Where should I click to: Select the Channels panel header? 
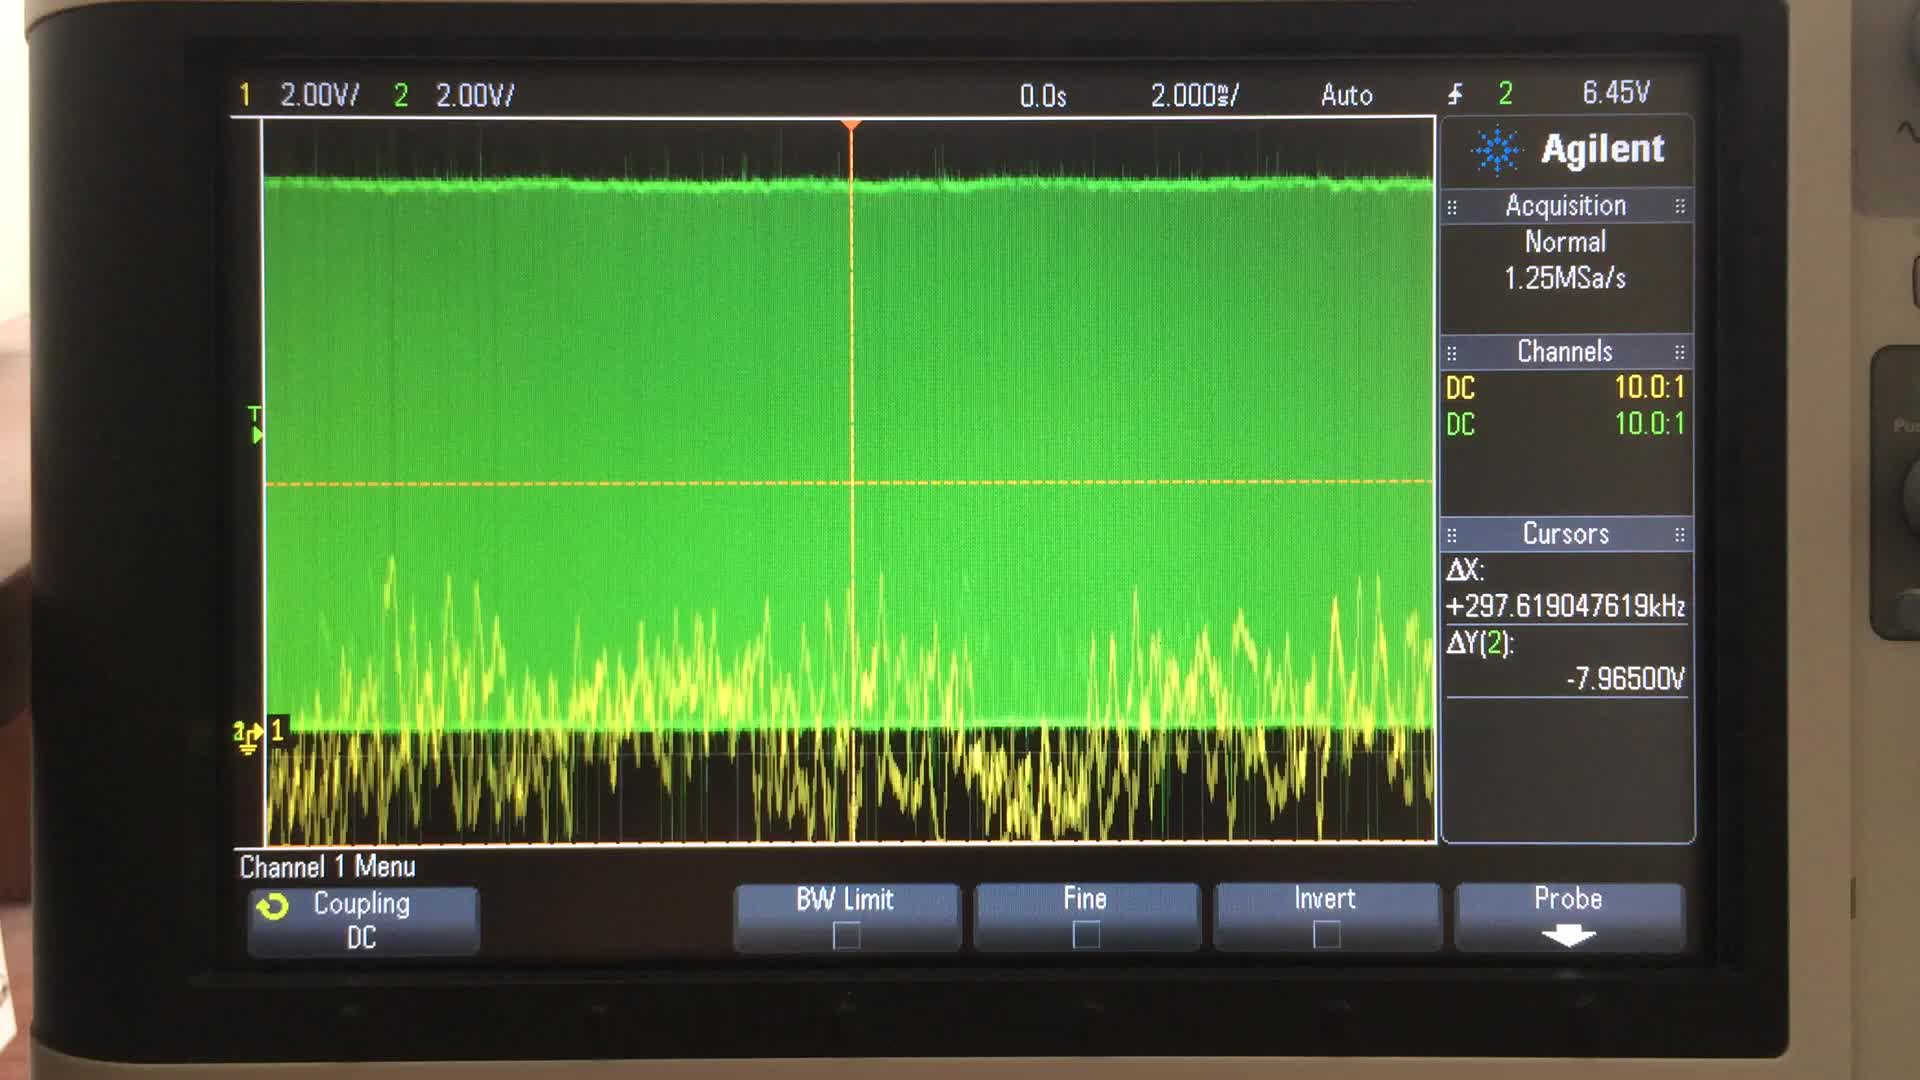coord(1566,352)
